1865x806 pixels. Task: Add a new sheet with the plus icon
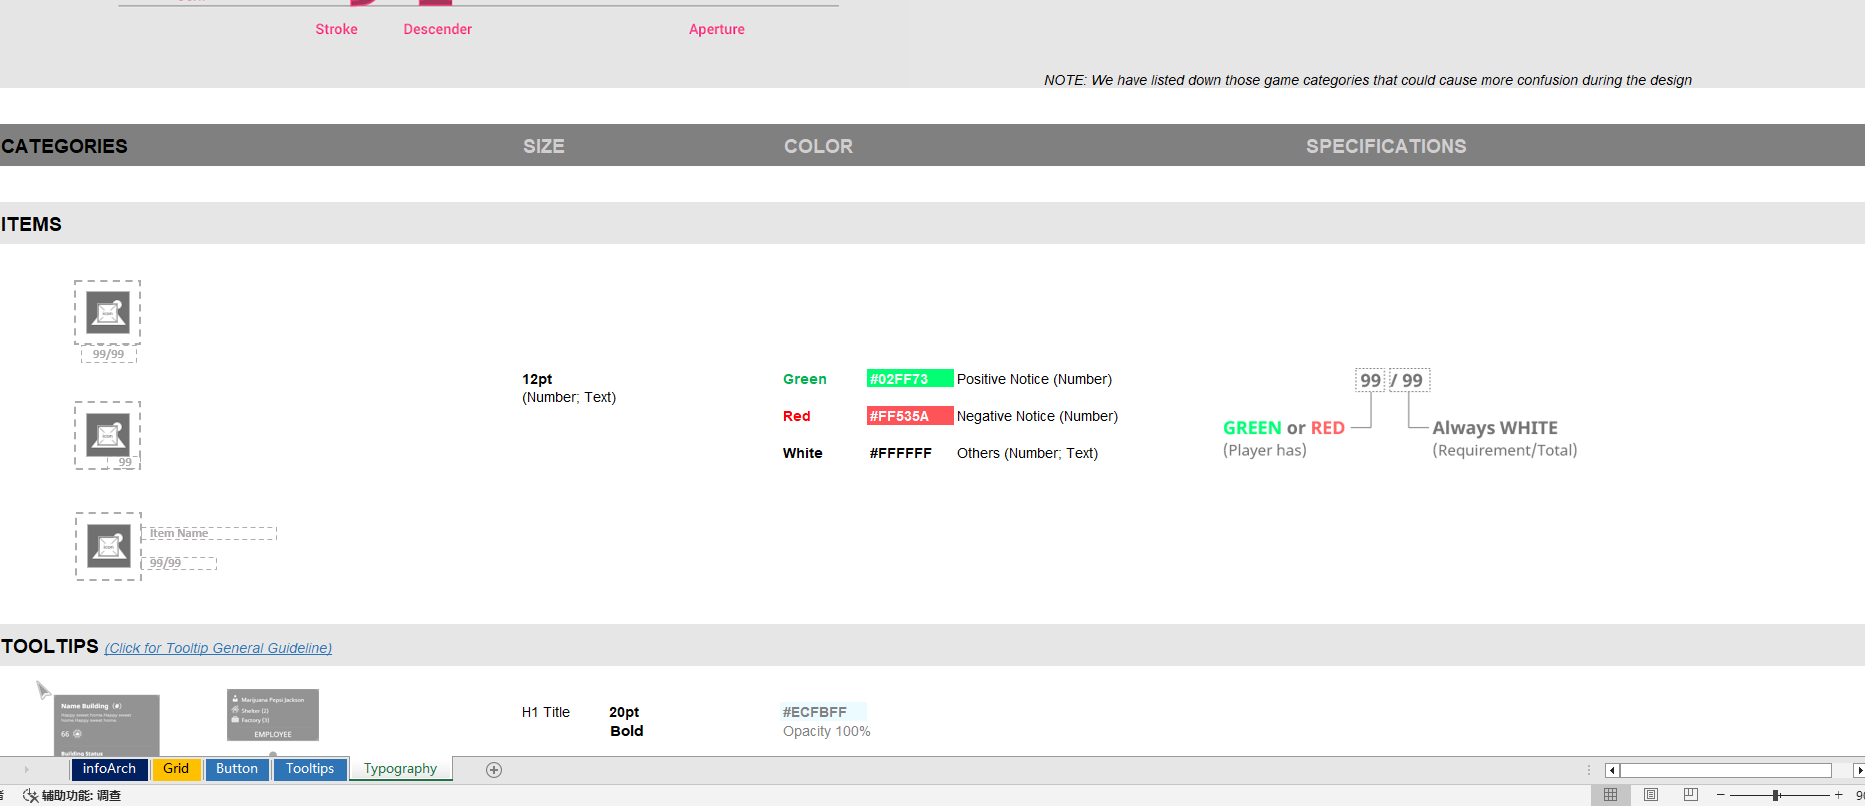pyautogui.click(x=494, y=770)
